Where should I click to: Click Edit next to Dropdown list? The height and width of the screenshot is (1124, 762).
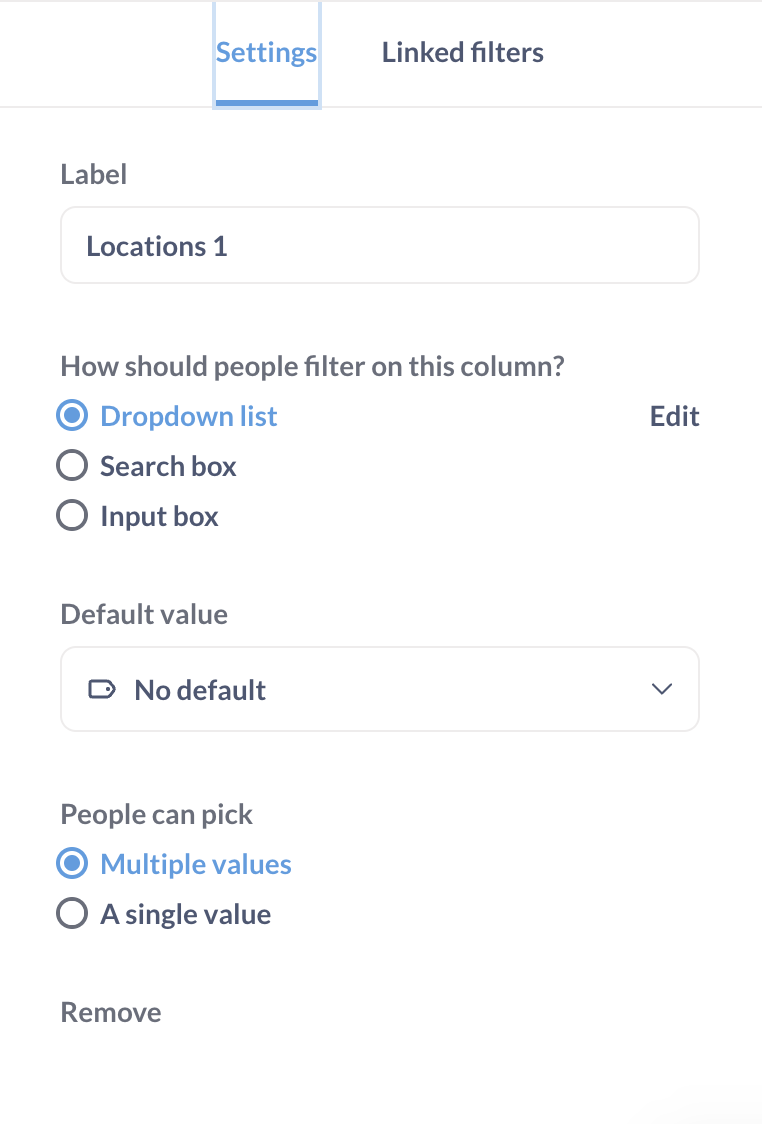tap(675, 416)
